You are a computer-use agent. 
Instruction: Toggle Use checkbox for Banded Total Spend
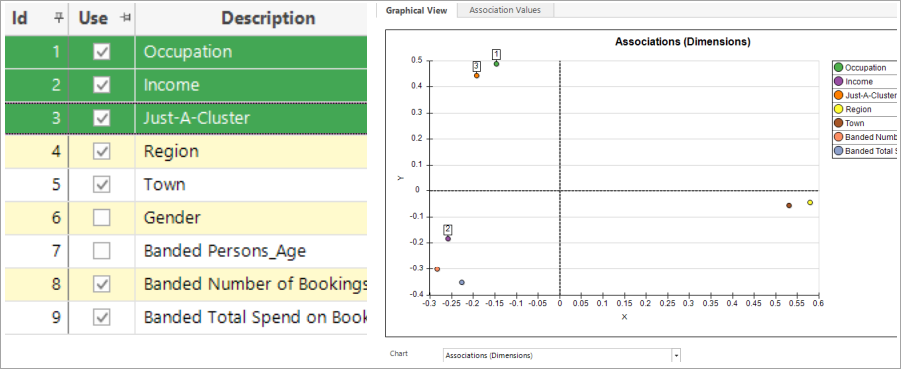click(102, 317)
